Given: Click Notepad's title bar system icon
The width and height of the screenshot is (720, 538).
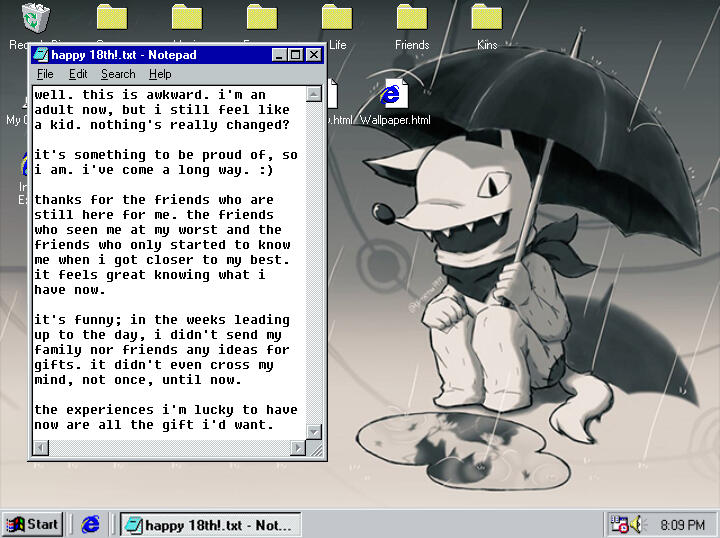Looking at the screenshot, I should tap(41, 55).
